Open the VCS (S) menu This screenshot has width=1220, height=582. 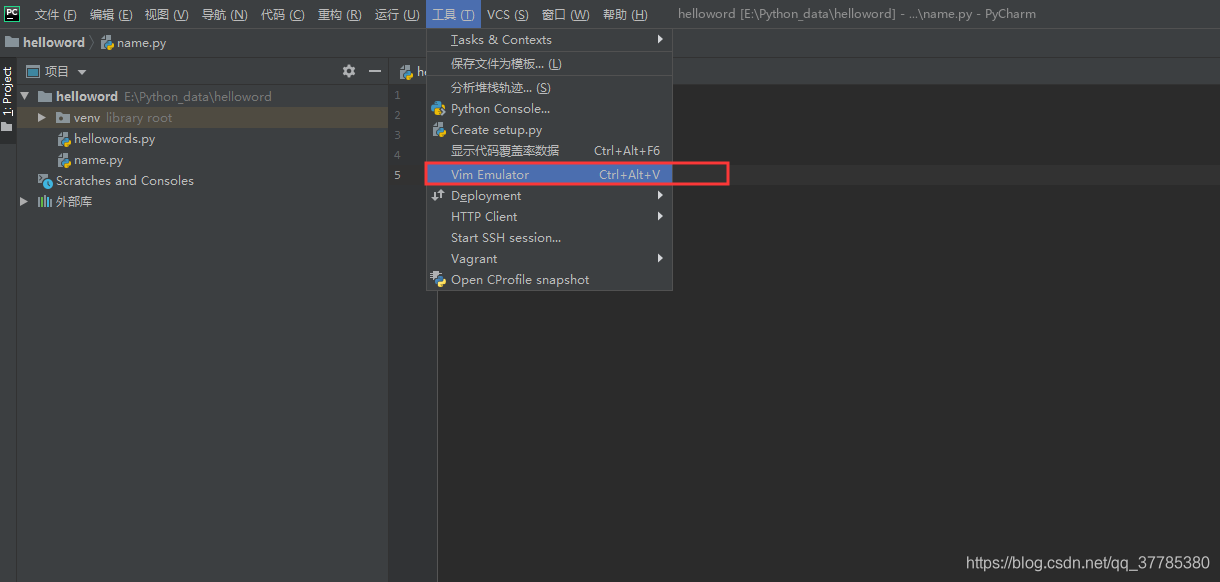pos(508,15)
